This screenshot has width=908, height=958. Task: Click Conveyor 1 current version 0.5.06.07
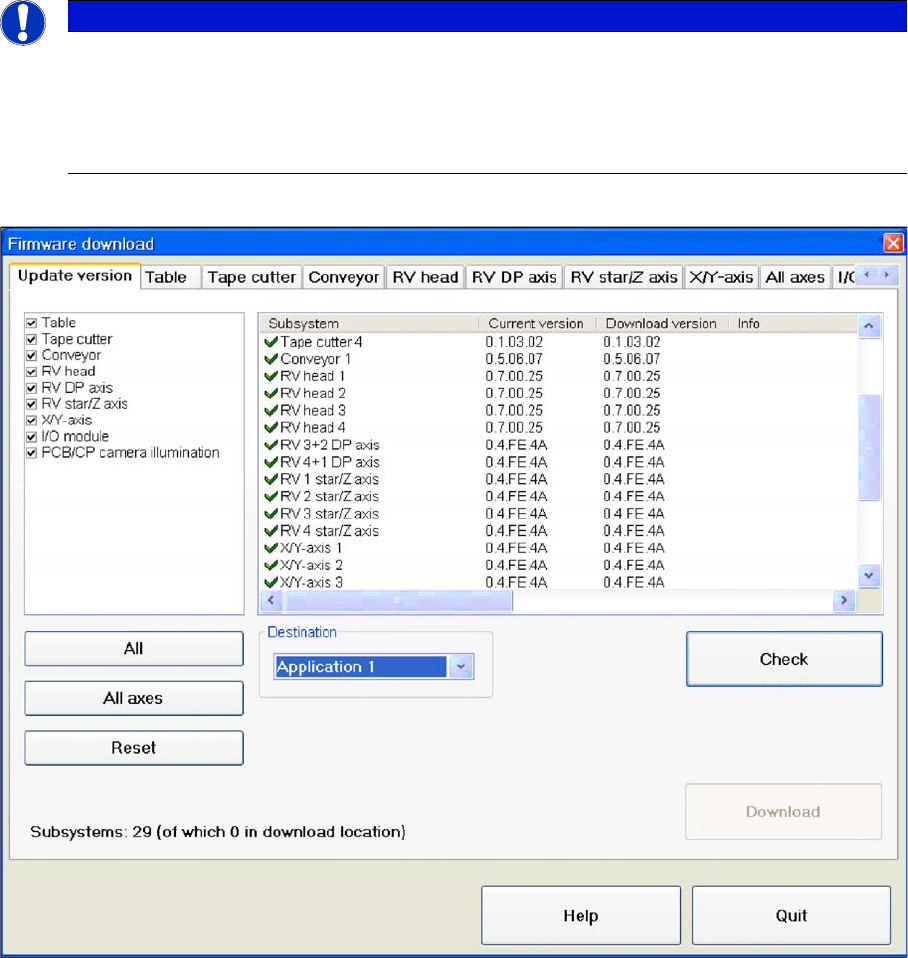coord(514,359)
